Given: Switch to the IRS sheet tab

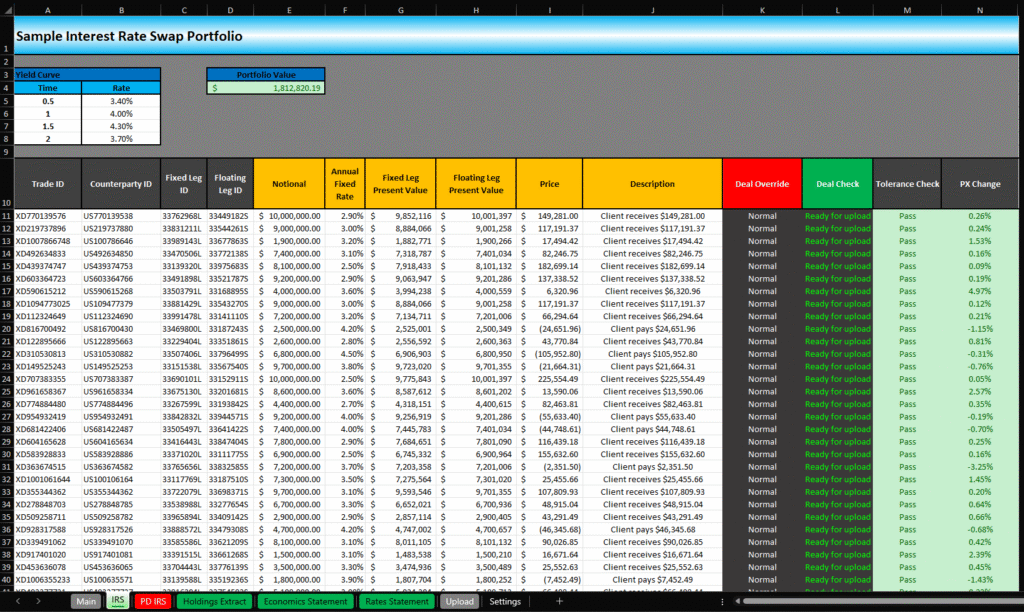Looking at the screenshot, I should pyautogui.click(x=118, y=601).
